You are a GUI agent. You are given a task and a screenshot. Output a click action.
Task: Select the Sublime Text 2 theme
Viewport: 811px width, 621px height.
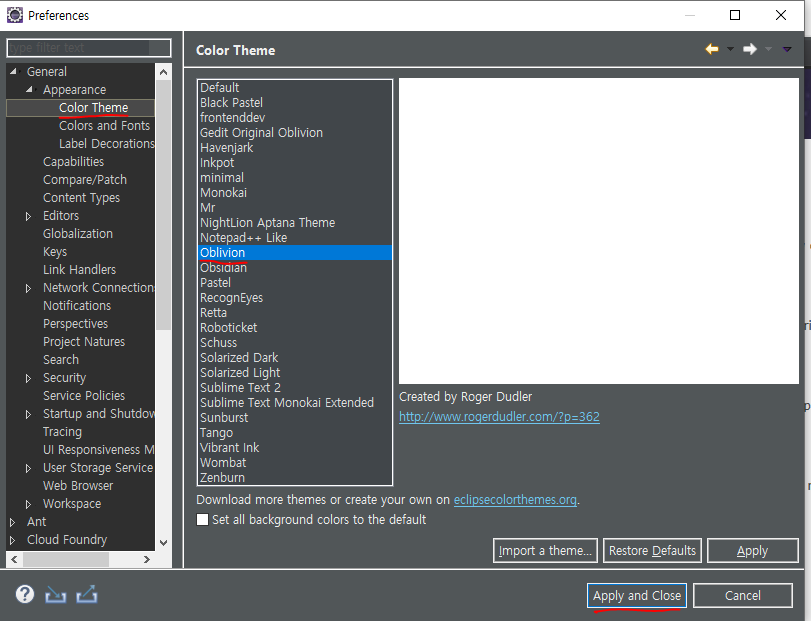pyautogui.click(x=295, y=387)
